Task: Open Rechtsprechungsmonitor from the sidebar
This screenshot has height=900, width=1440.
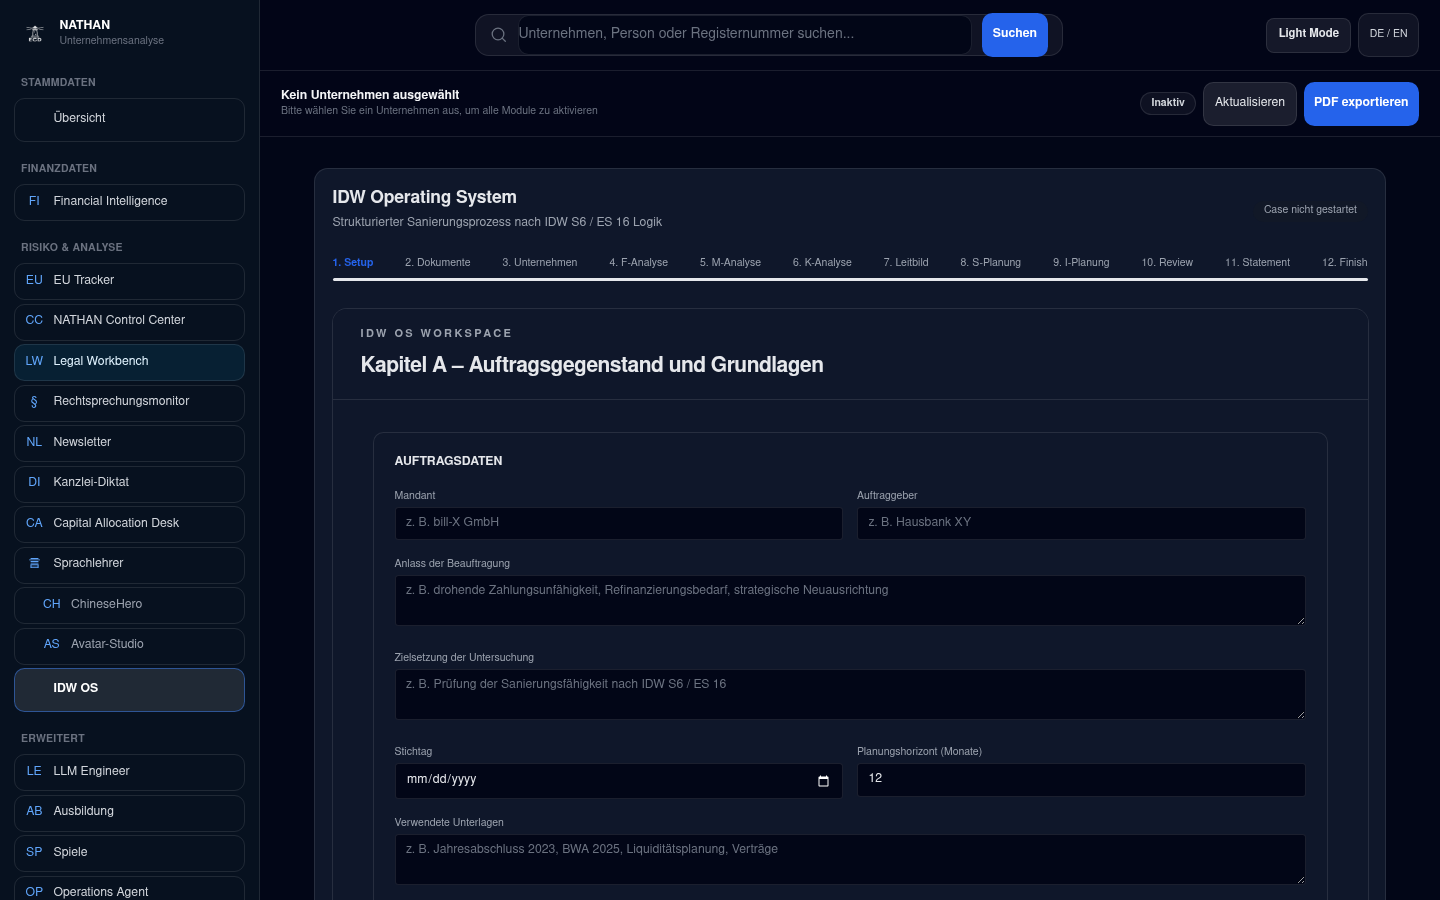Action: (129, 403)
